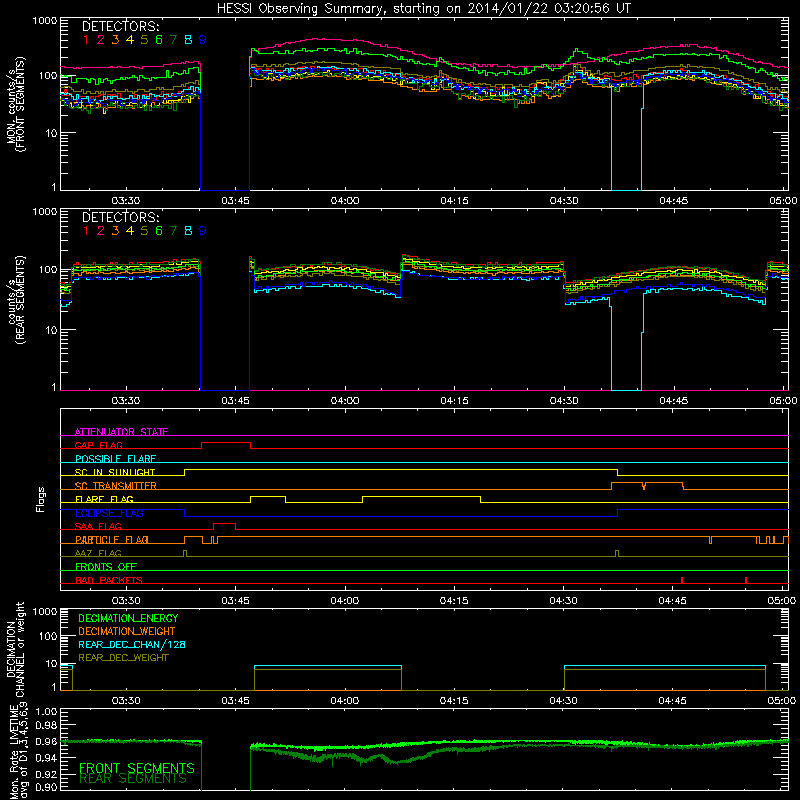Click the 0.90 tick on the livetime axis
Viewport: 800px width, 800px height.
tap(46, 787)
